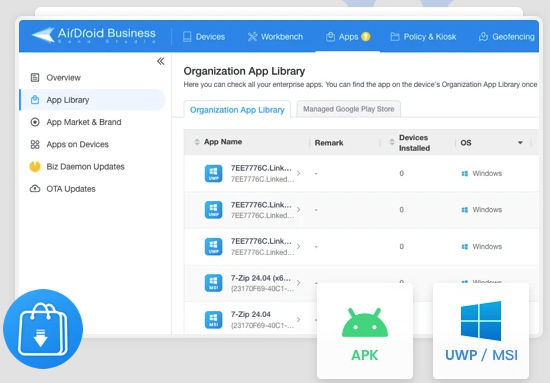Click the Biz Daemon Updates yellow icon

pyautogui.click(x=35, y=167)
